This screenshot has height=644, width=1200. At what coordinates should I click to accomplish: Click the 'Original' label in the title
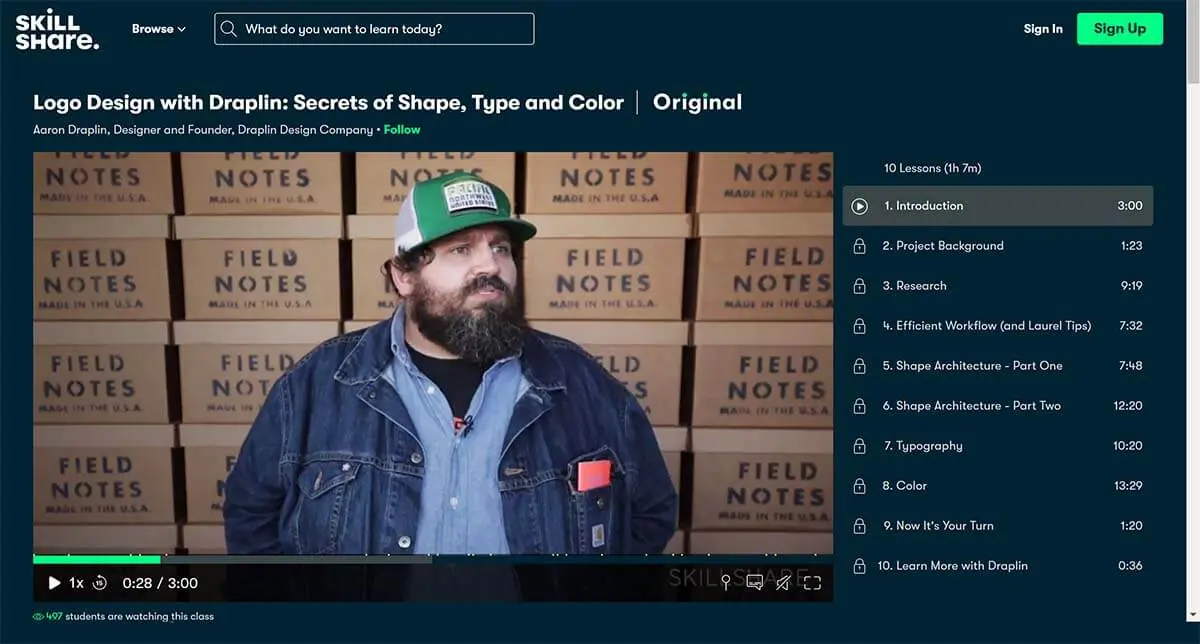(x=697, y=102)
